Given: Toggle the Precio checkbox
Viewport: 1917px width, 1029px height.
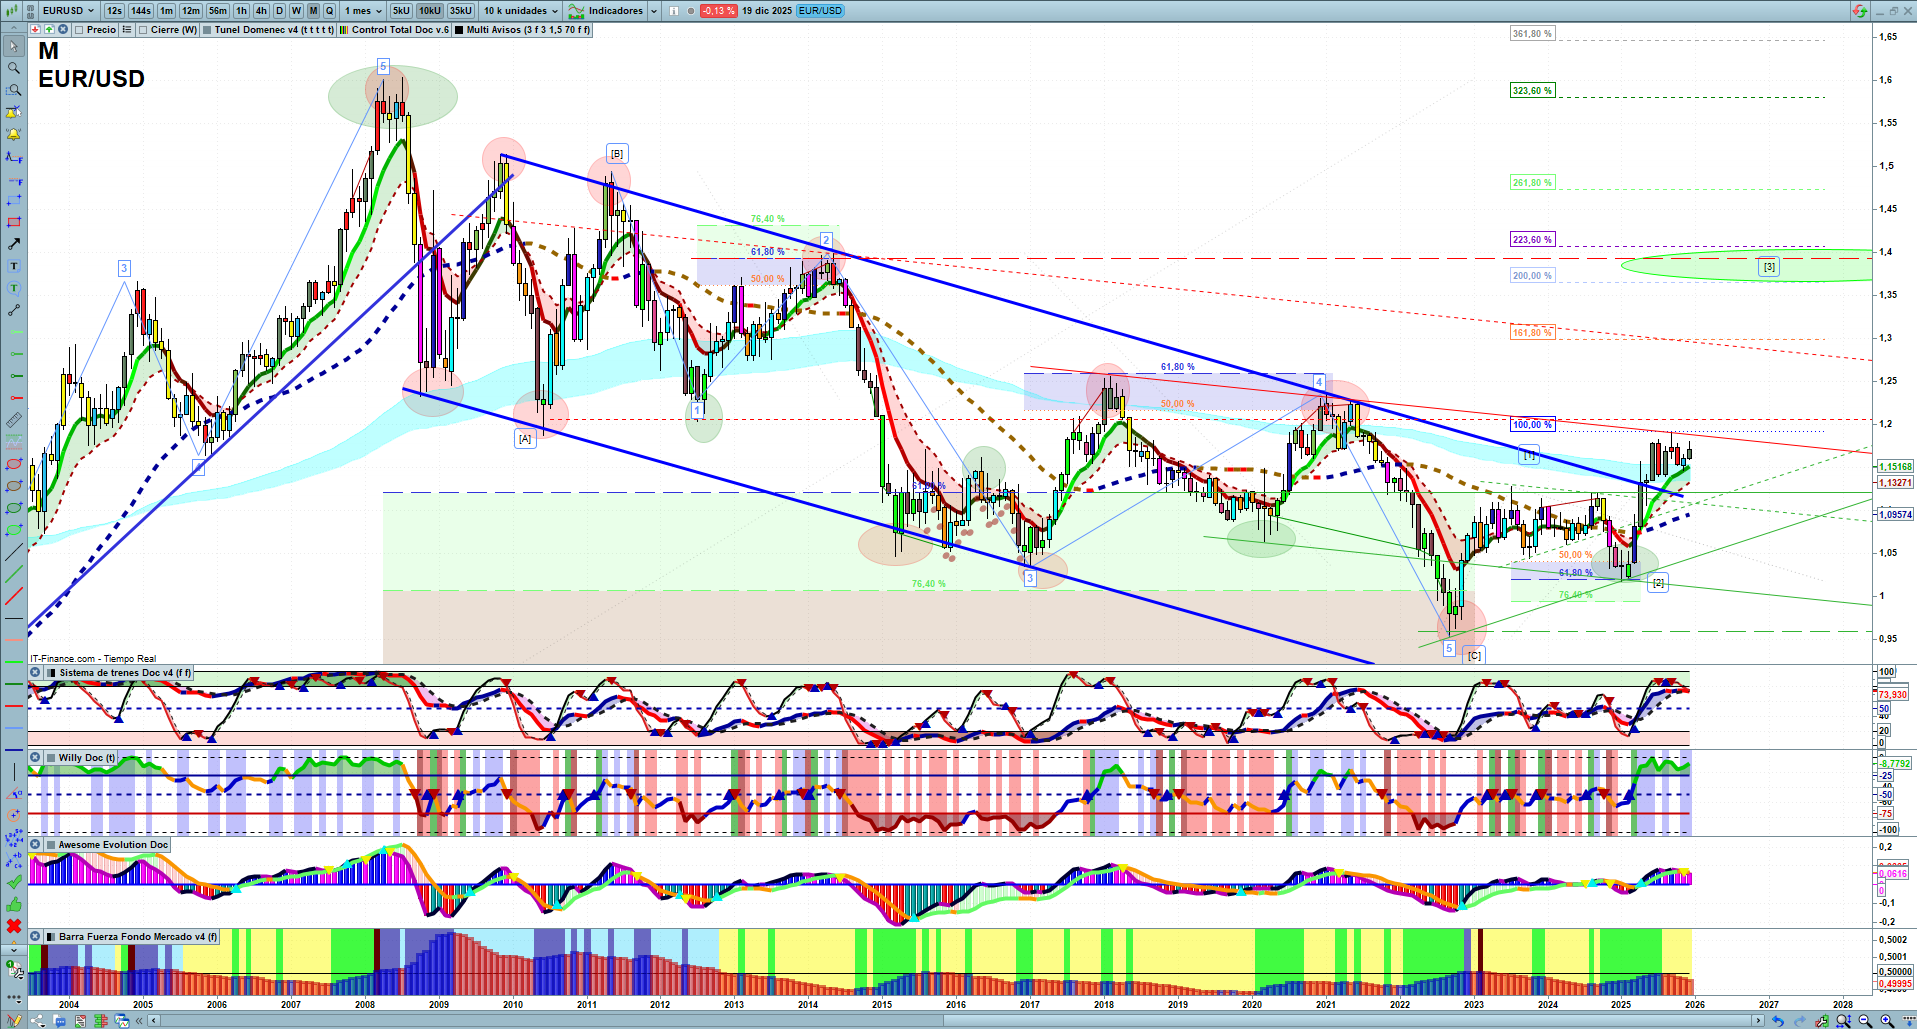Looking at the screenshot, I should (79, 30).
